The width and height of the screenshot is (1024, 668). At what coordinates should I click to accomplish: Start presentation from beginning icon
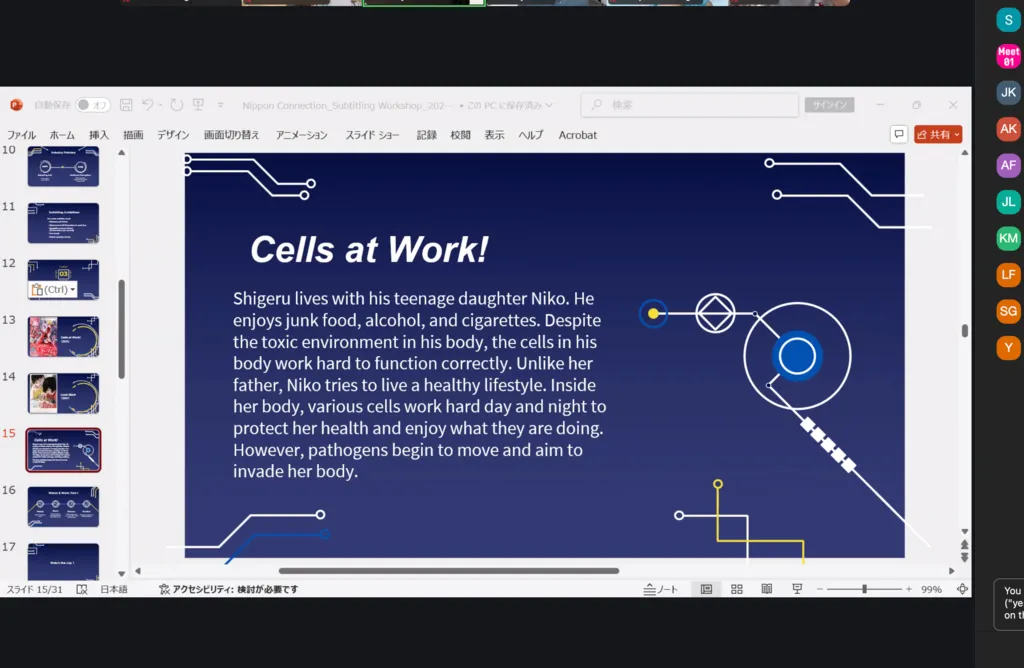coord(198,105)
